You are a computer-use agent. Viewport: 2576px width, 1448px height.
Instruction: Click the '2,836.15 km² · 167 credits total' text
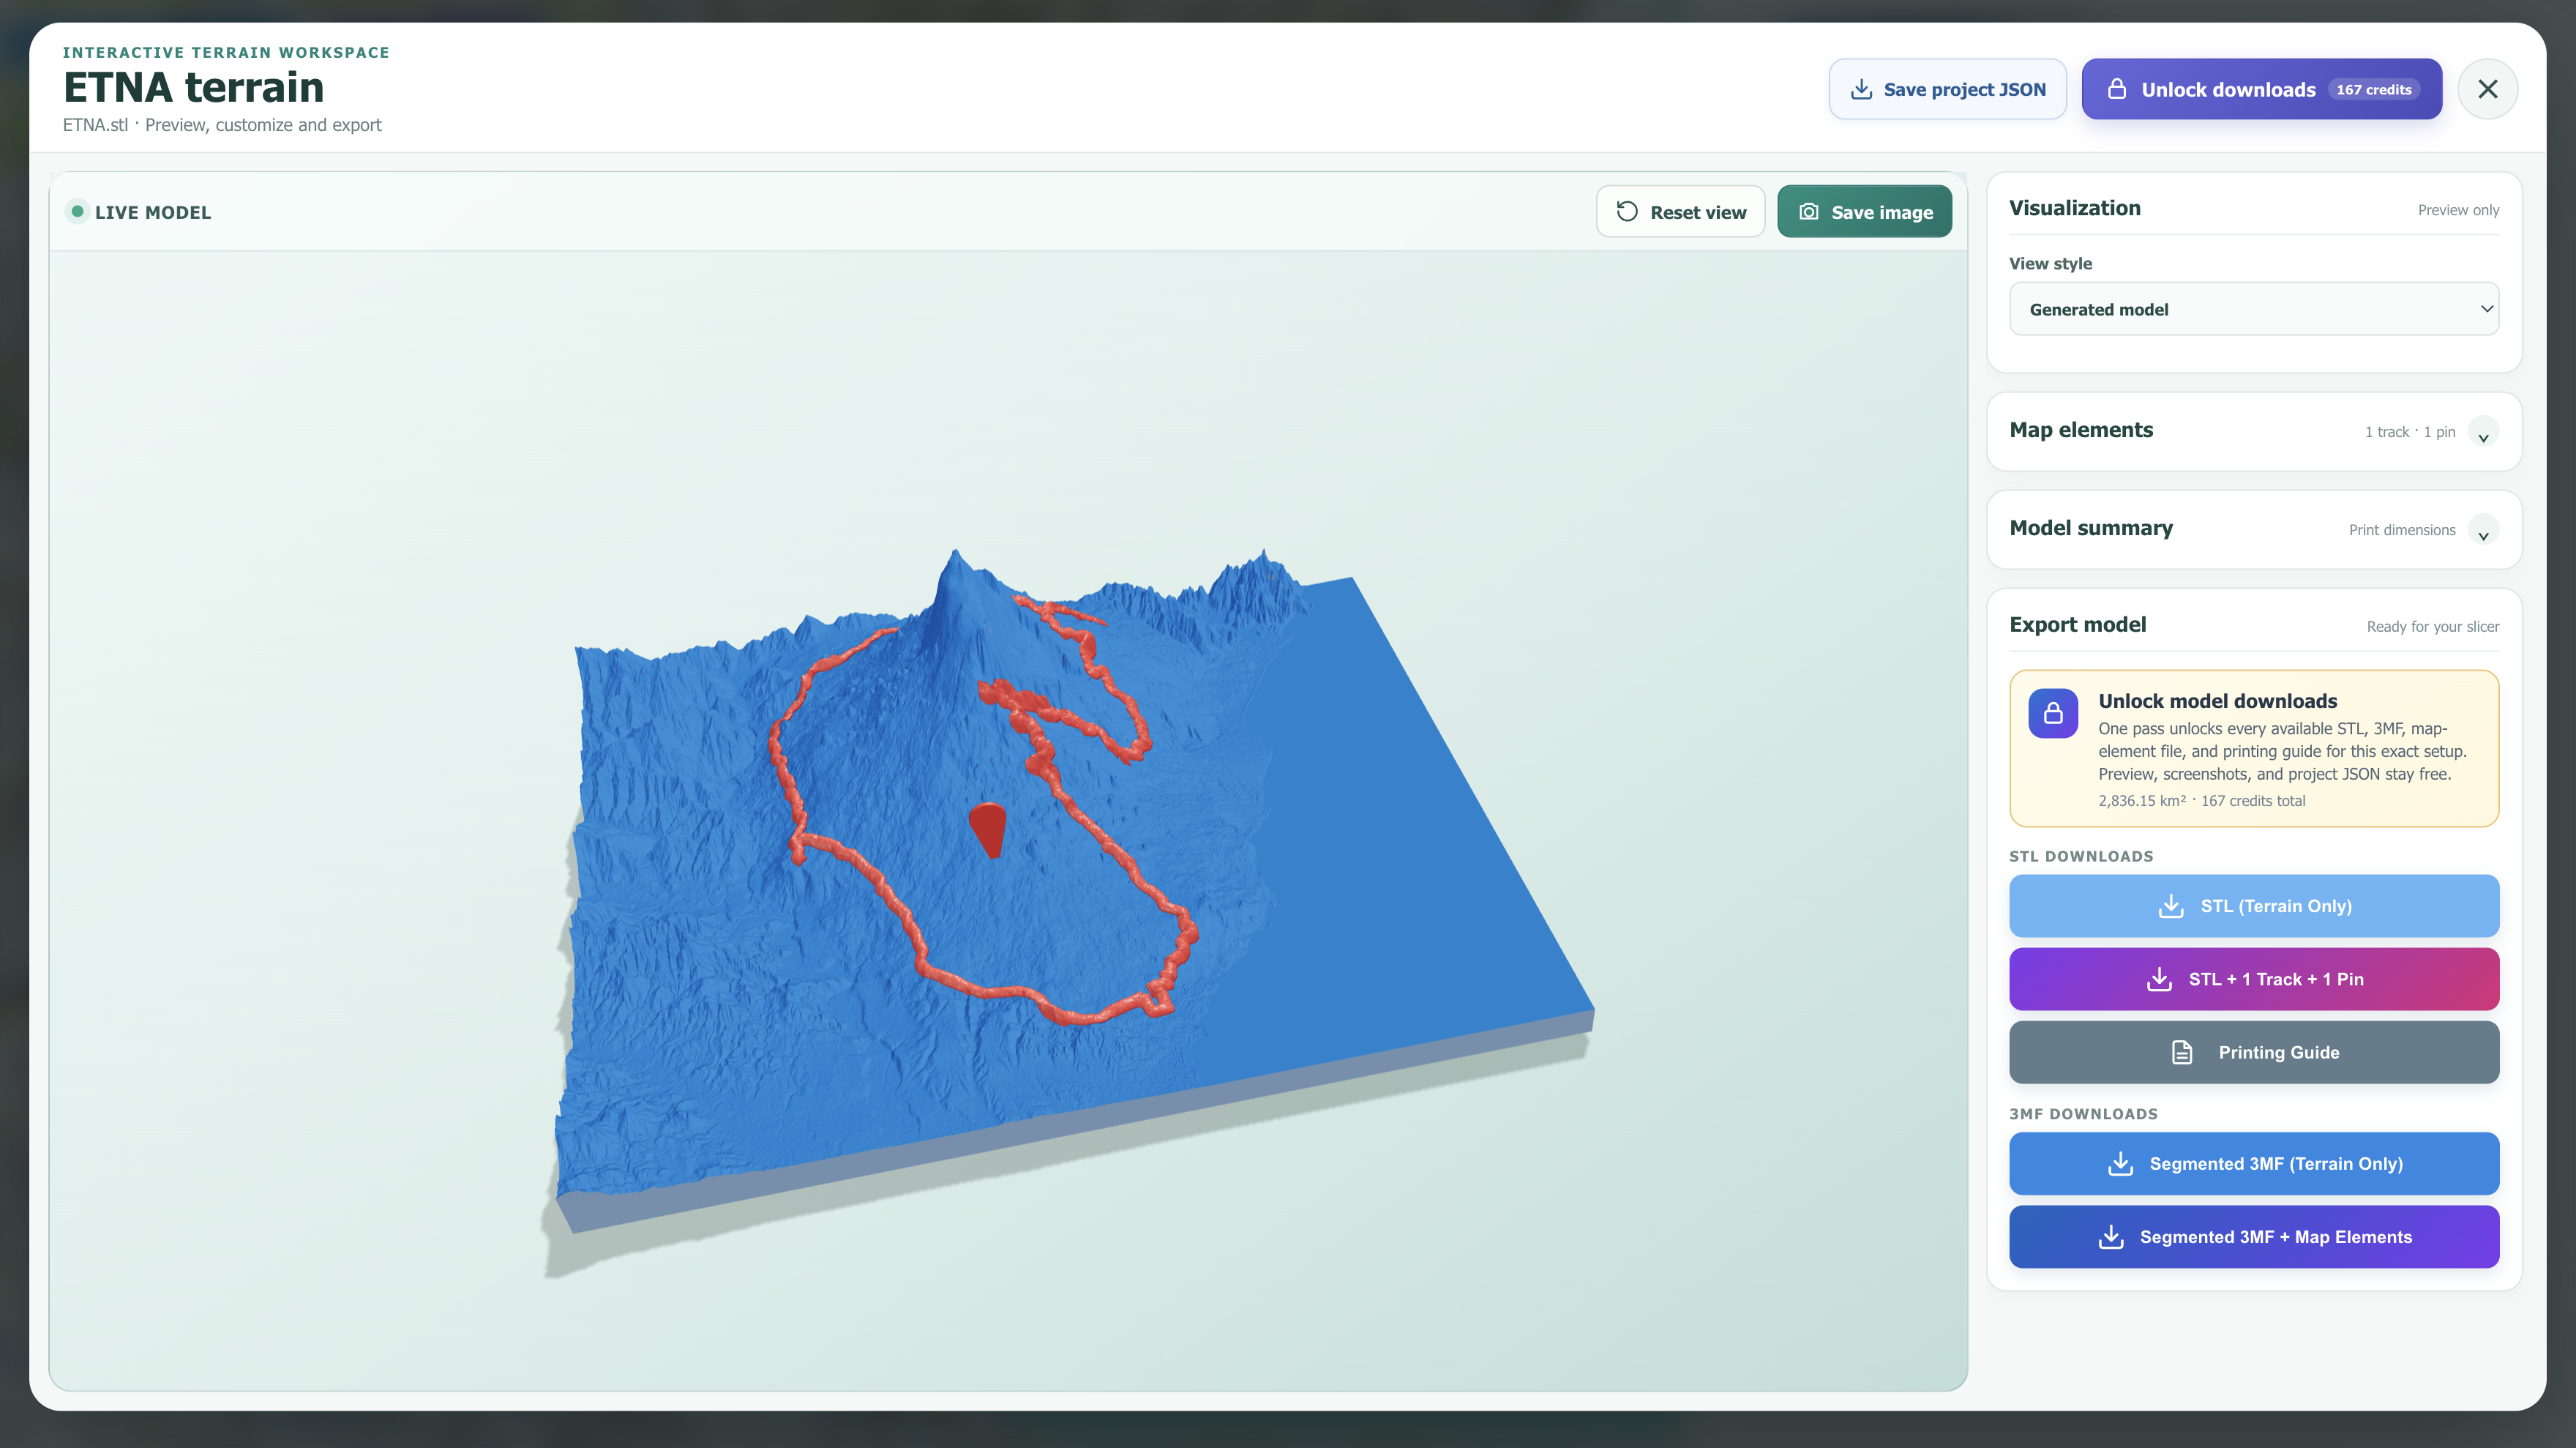pyautogui.click(x=2201, y=801)
